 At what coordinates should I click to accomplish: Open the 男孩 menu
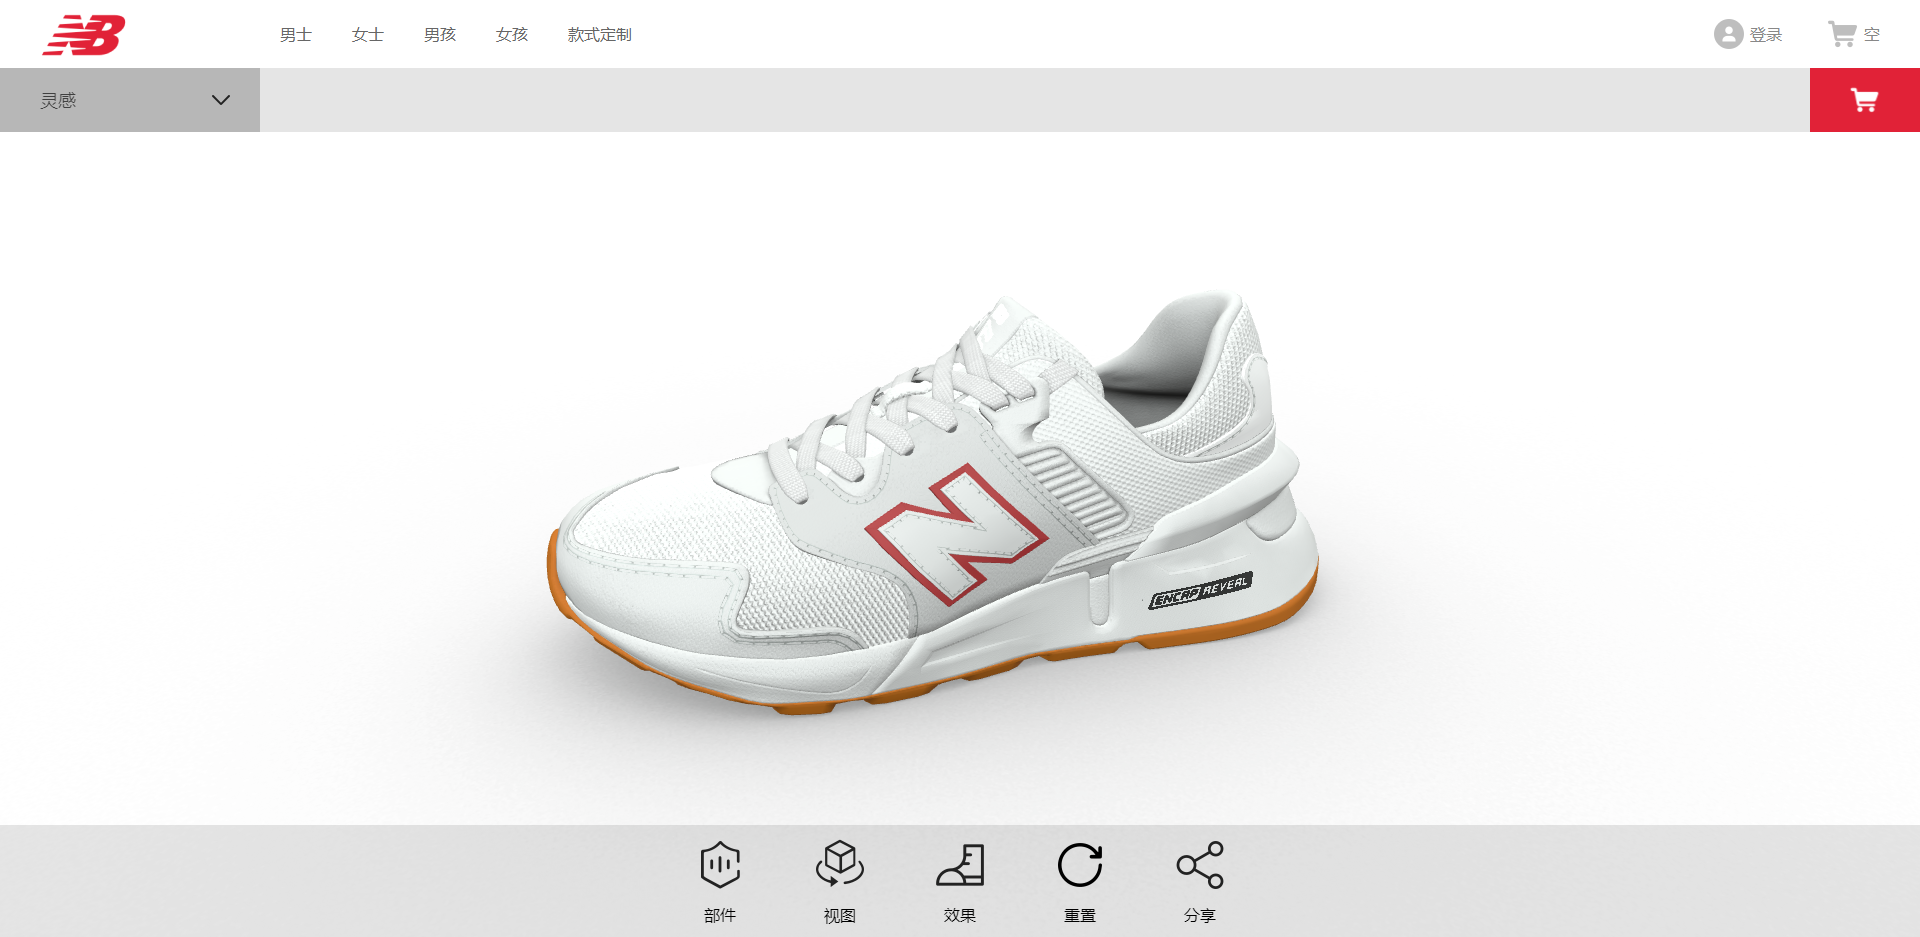pyautogui.click(x=440, y=35)
